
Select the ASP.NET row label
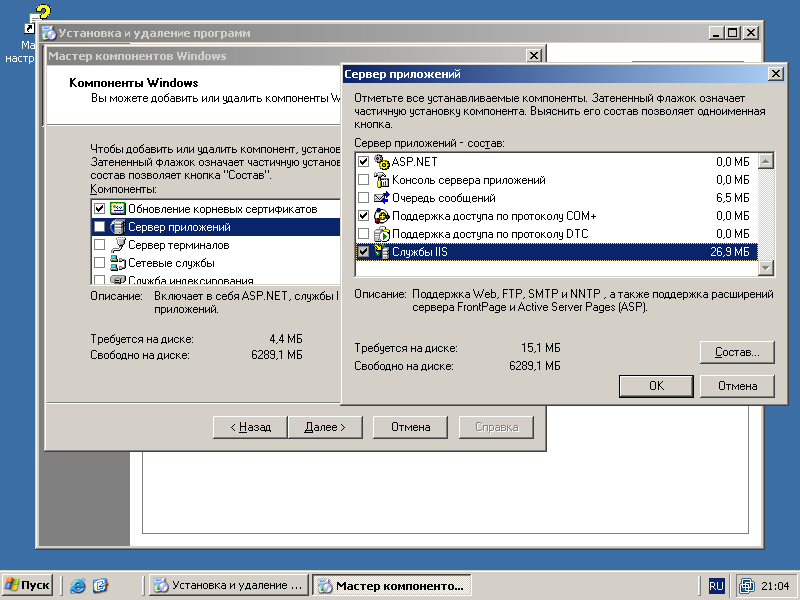(414, 162)
